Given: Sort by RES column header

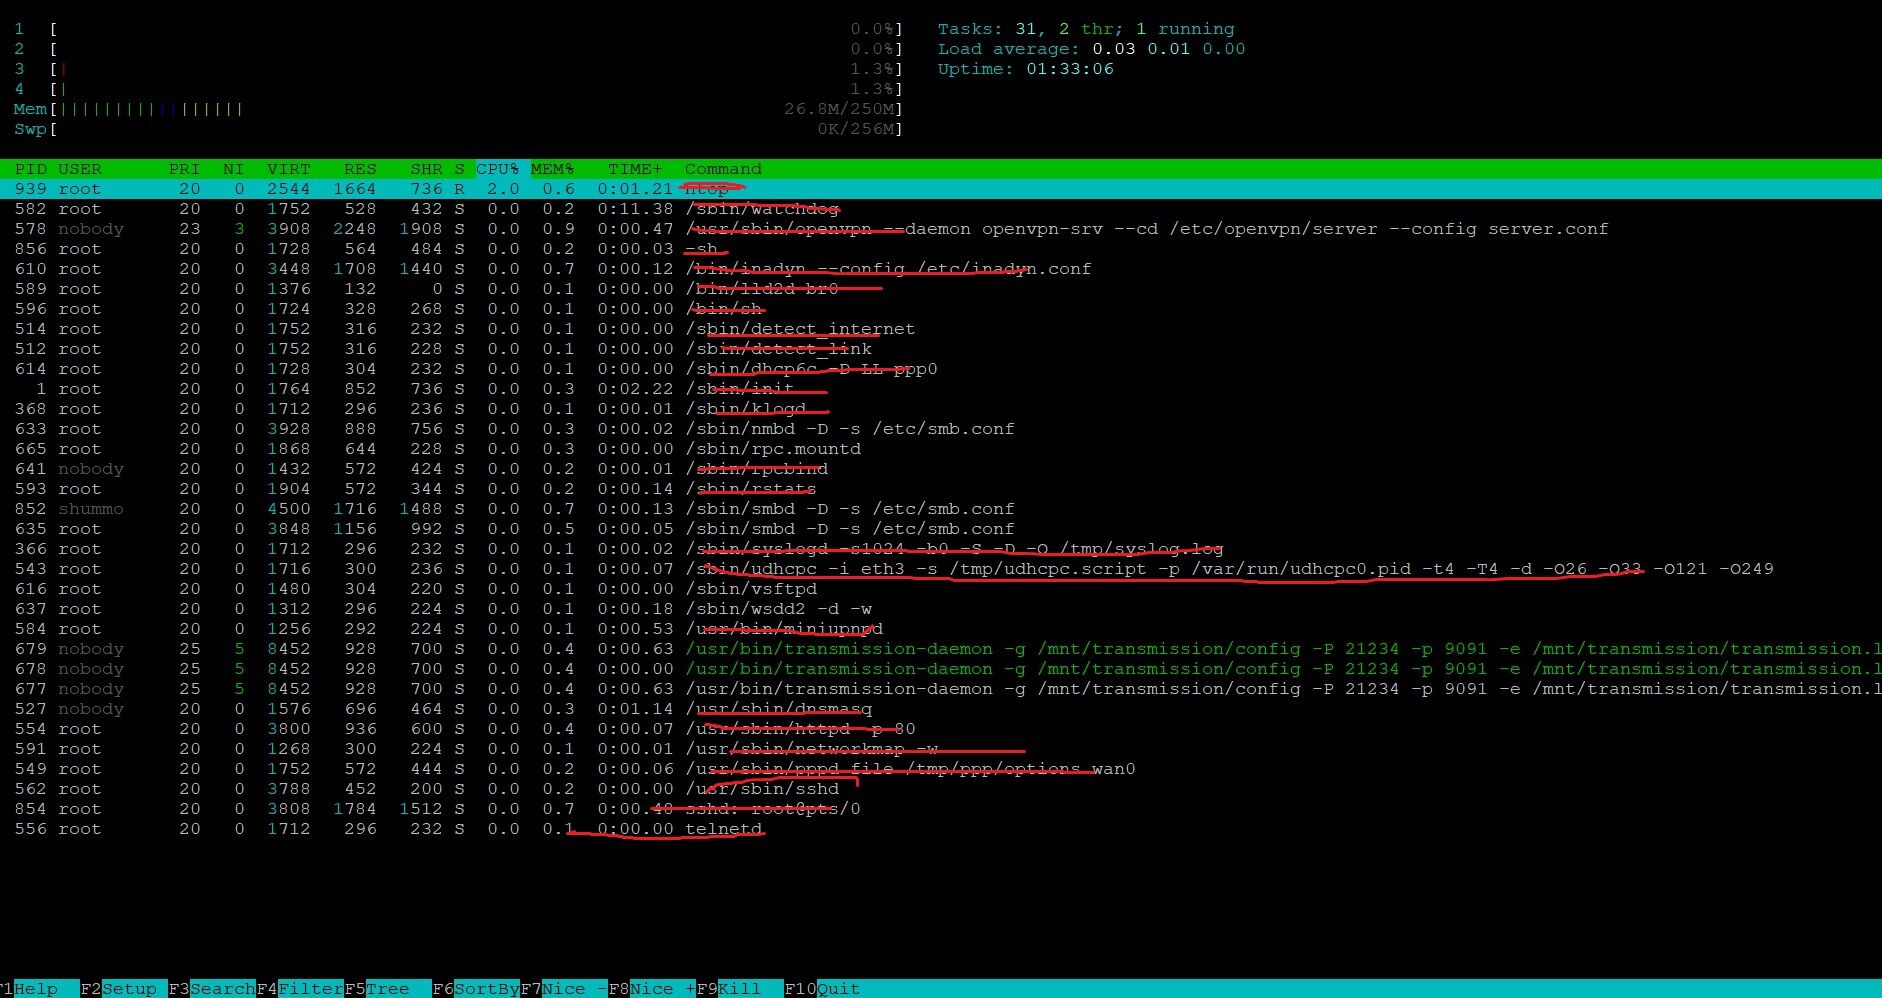Looking at the screenshot, I should (x=360, y=169).
